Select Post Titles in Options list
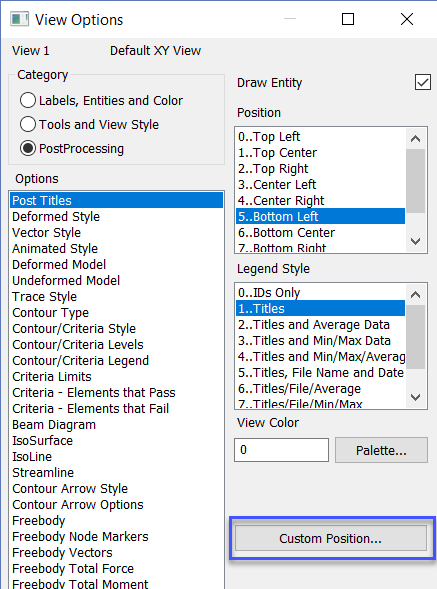Screen dimensions: 437x589 coord(116,201)
